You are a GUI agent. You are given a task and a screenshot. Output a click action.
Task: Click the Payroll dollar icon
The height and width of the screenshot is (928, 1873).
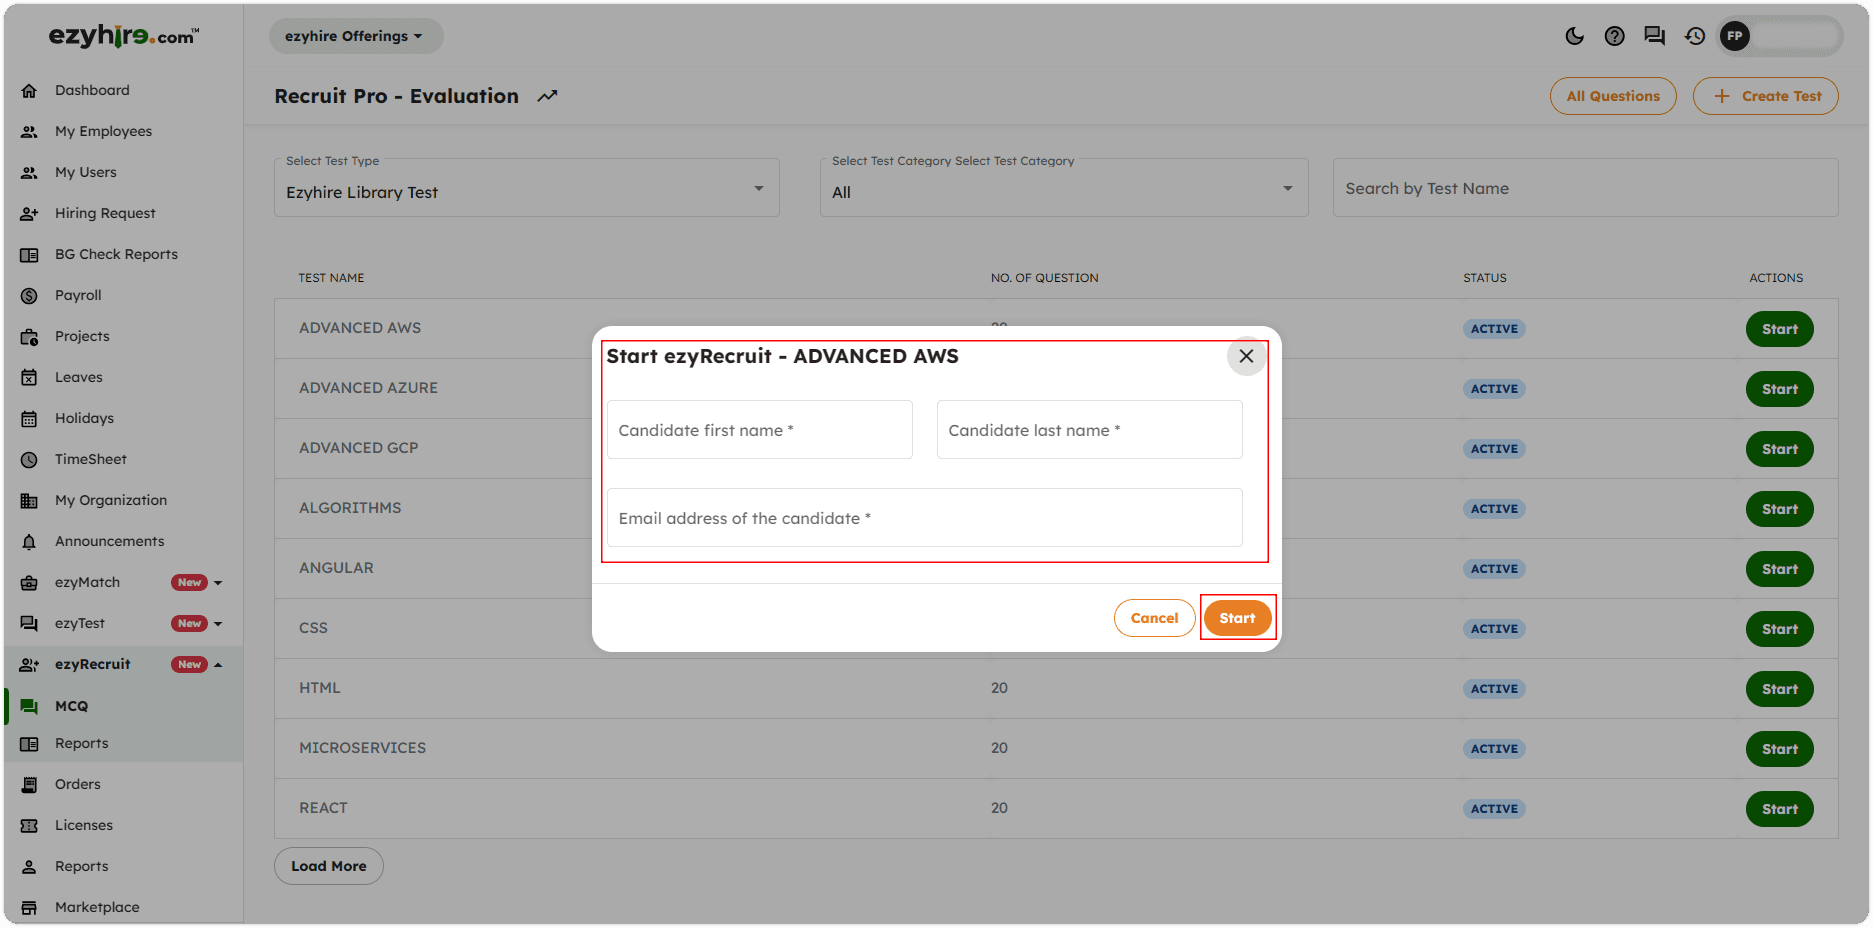coord(29,295)
